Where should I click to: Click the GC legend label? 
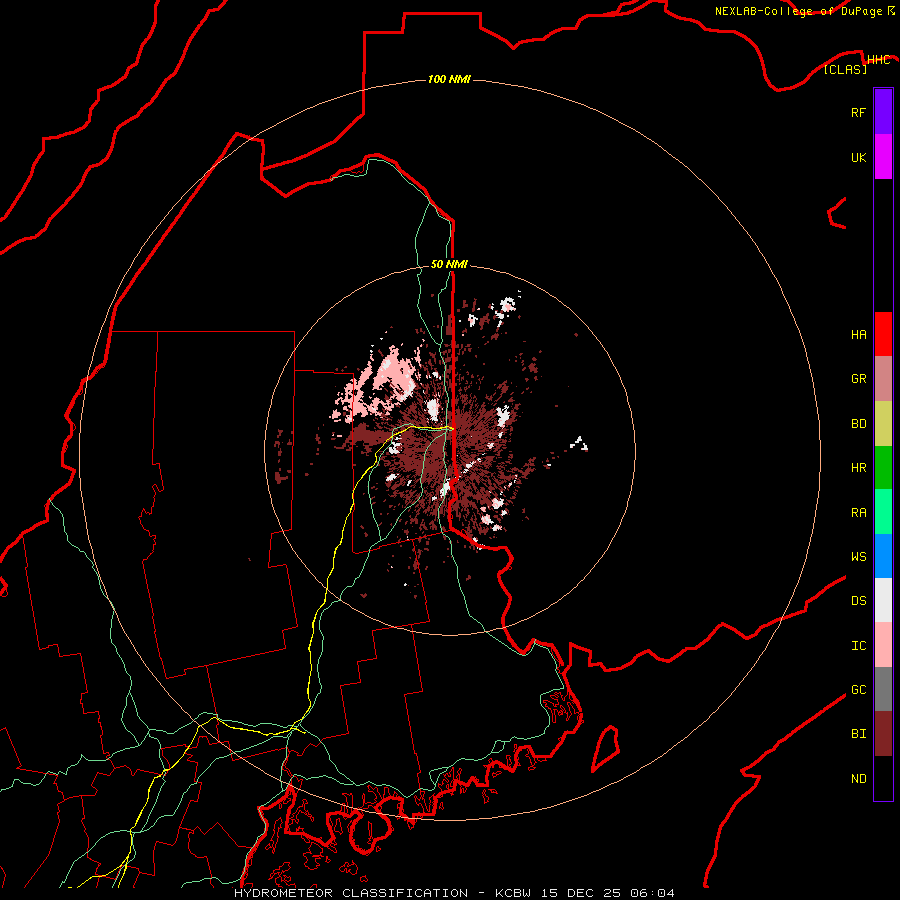858,690
